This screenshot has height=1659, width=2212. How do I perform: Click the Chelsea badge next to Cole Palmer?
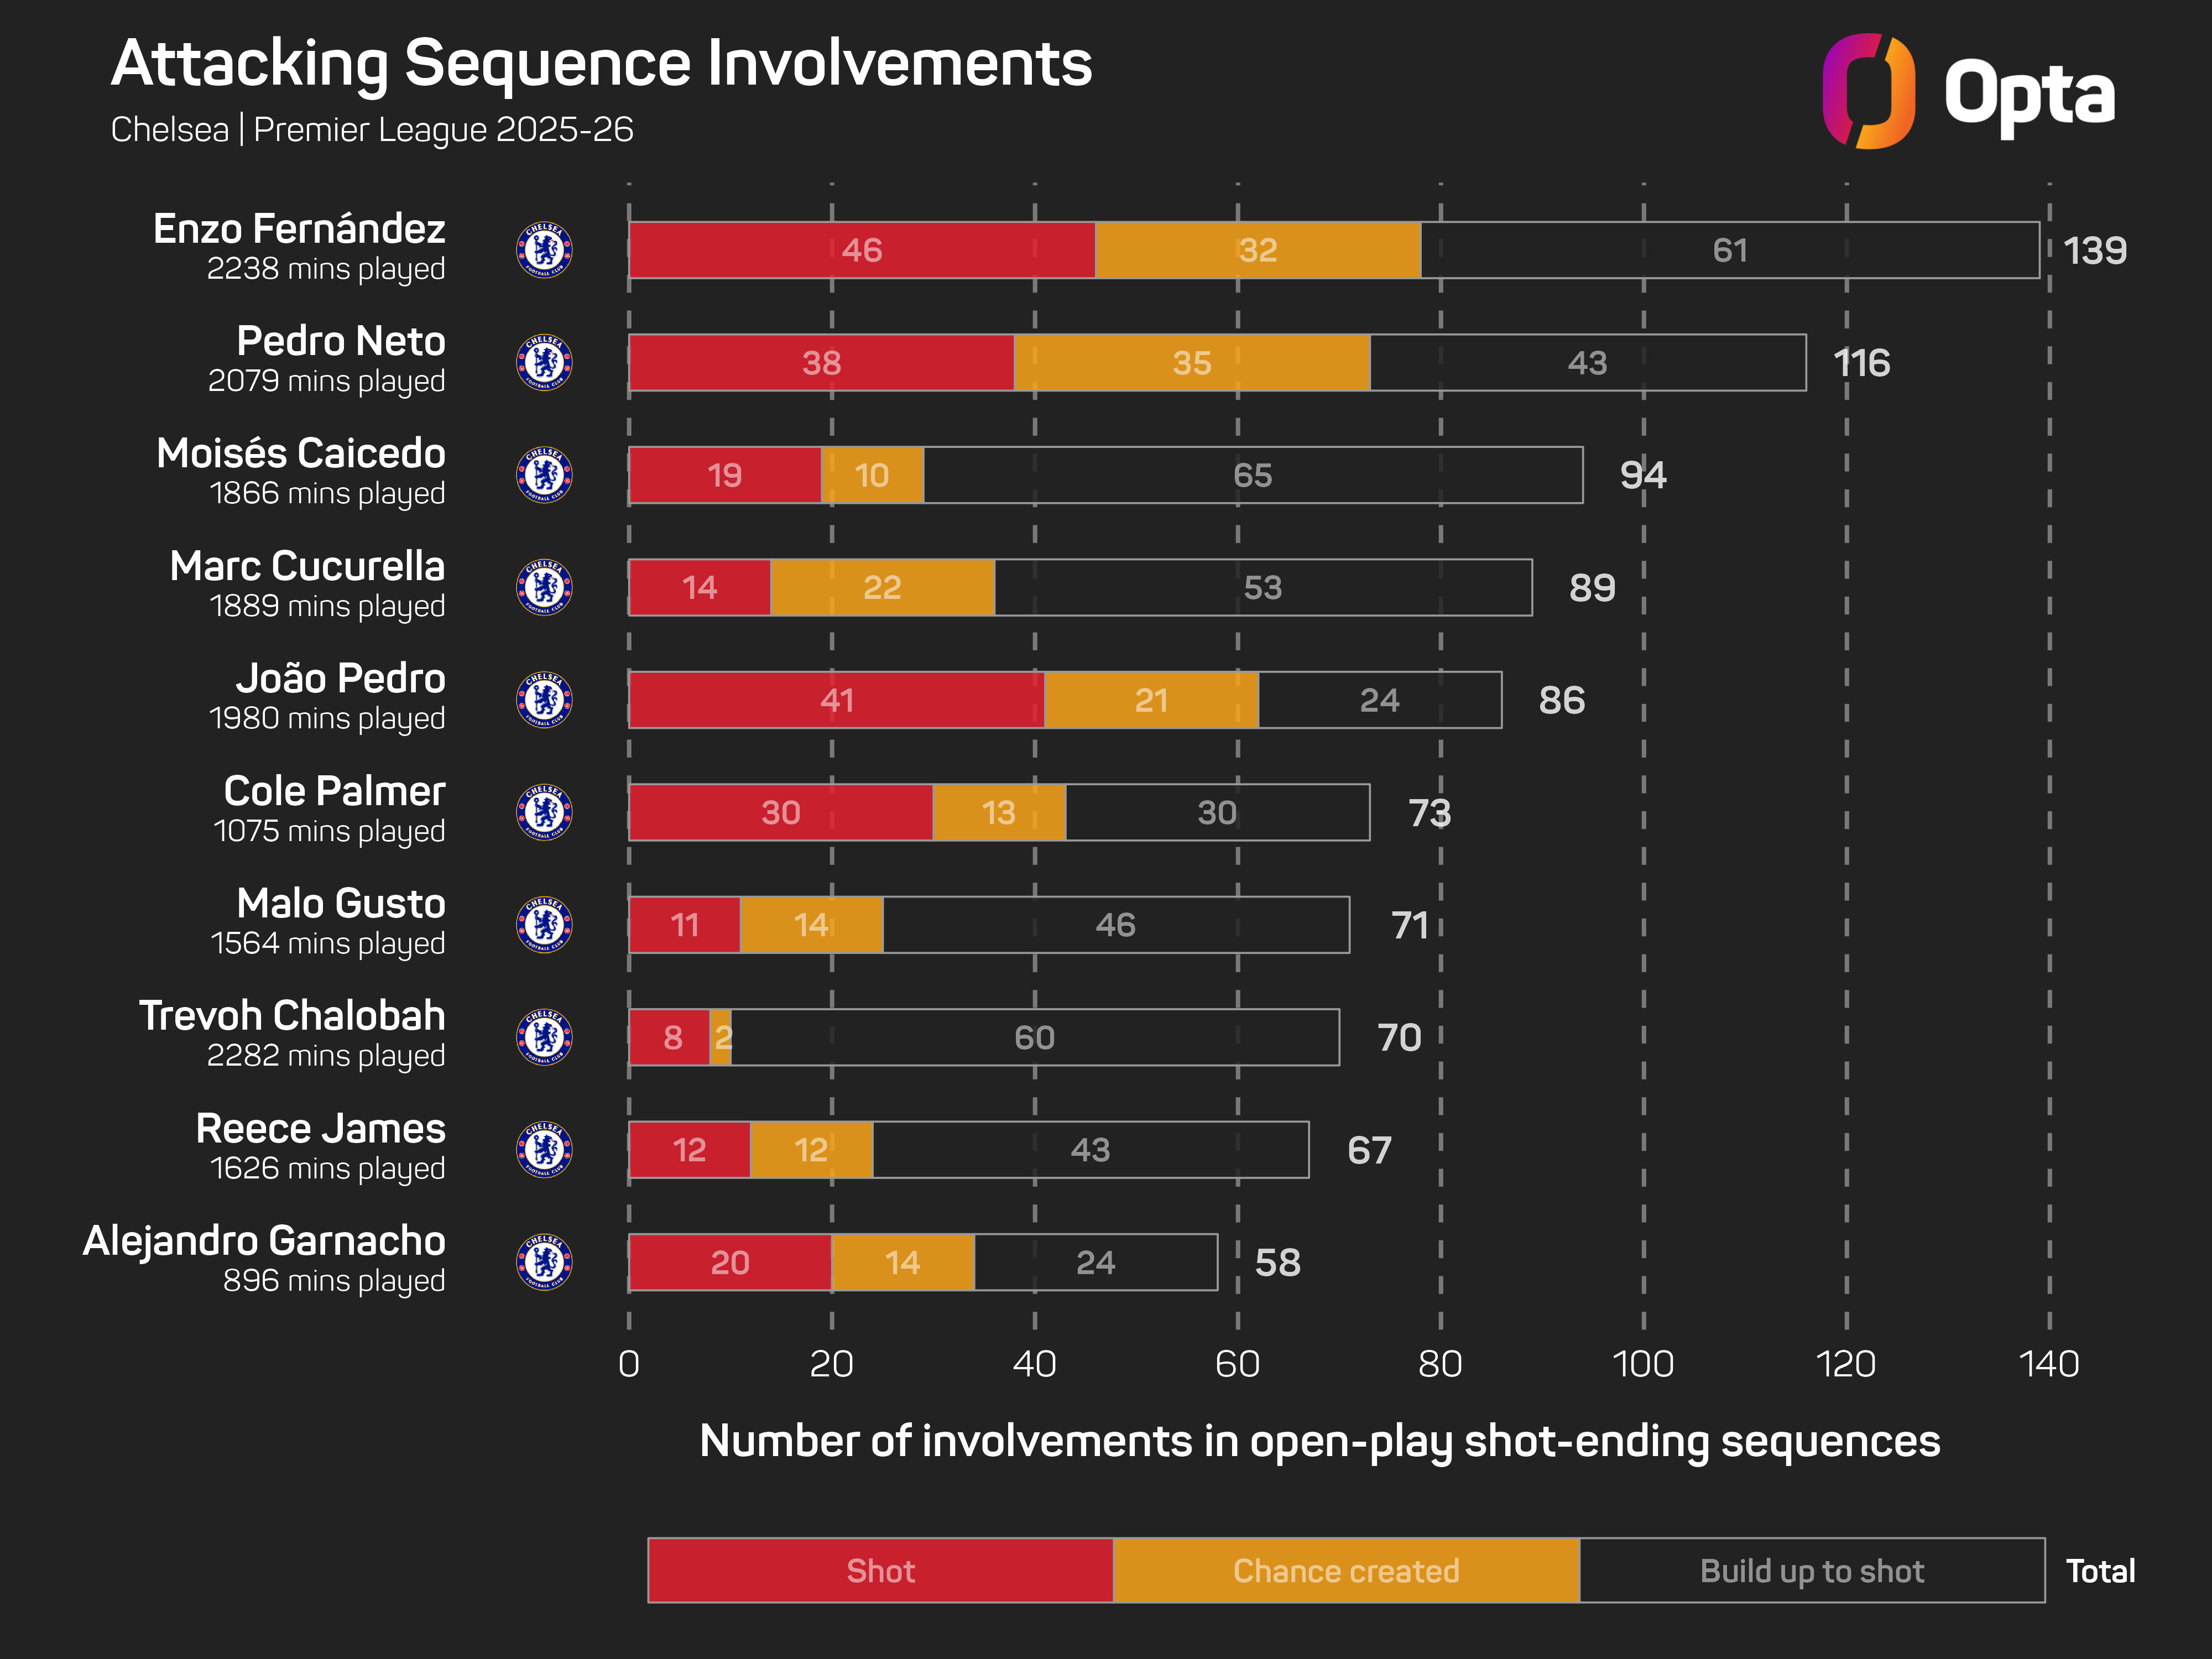point(544,812)
